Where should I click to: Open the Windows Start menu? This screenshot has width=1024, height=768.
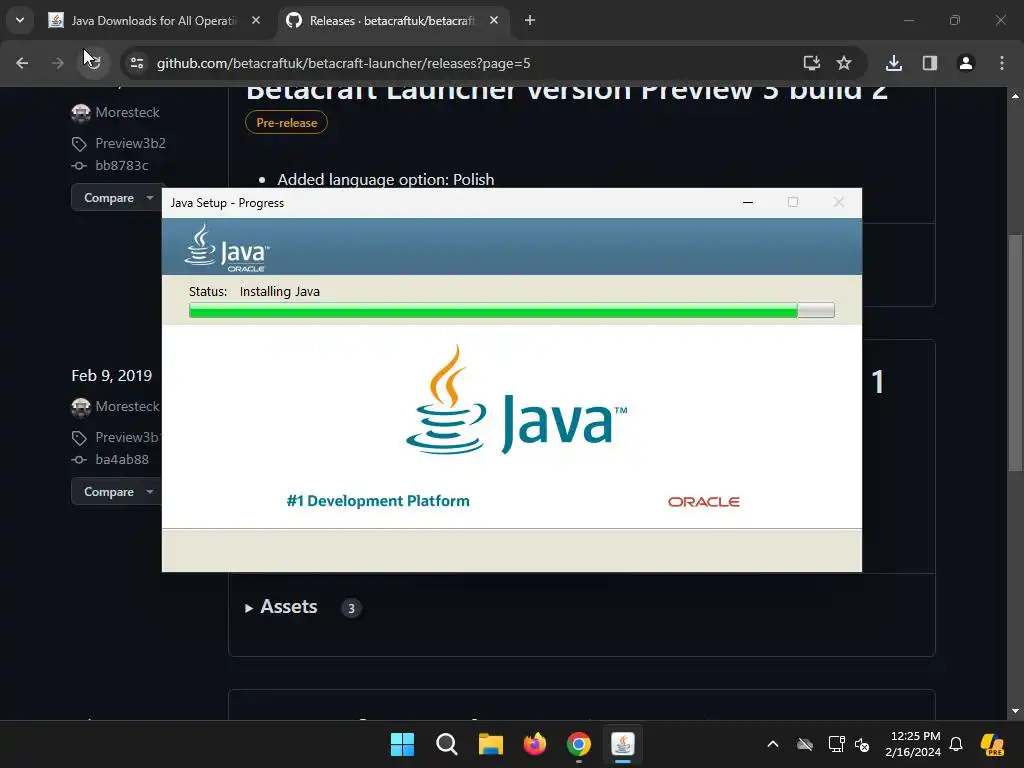coord(402,744)
